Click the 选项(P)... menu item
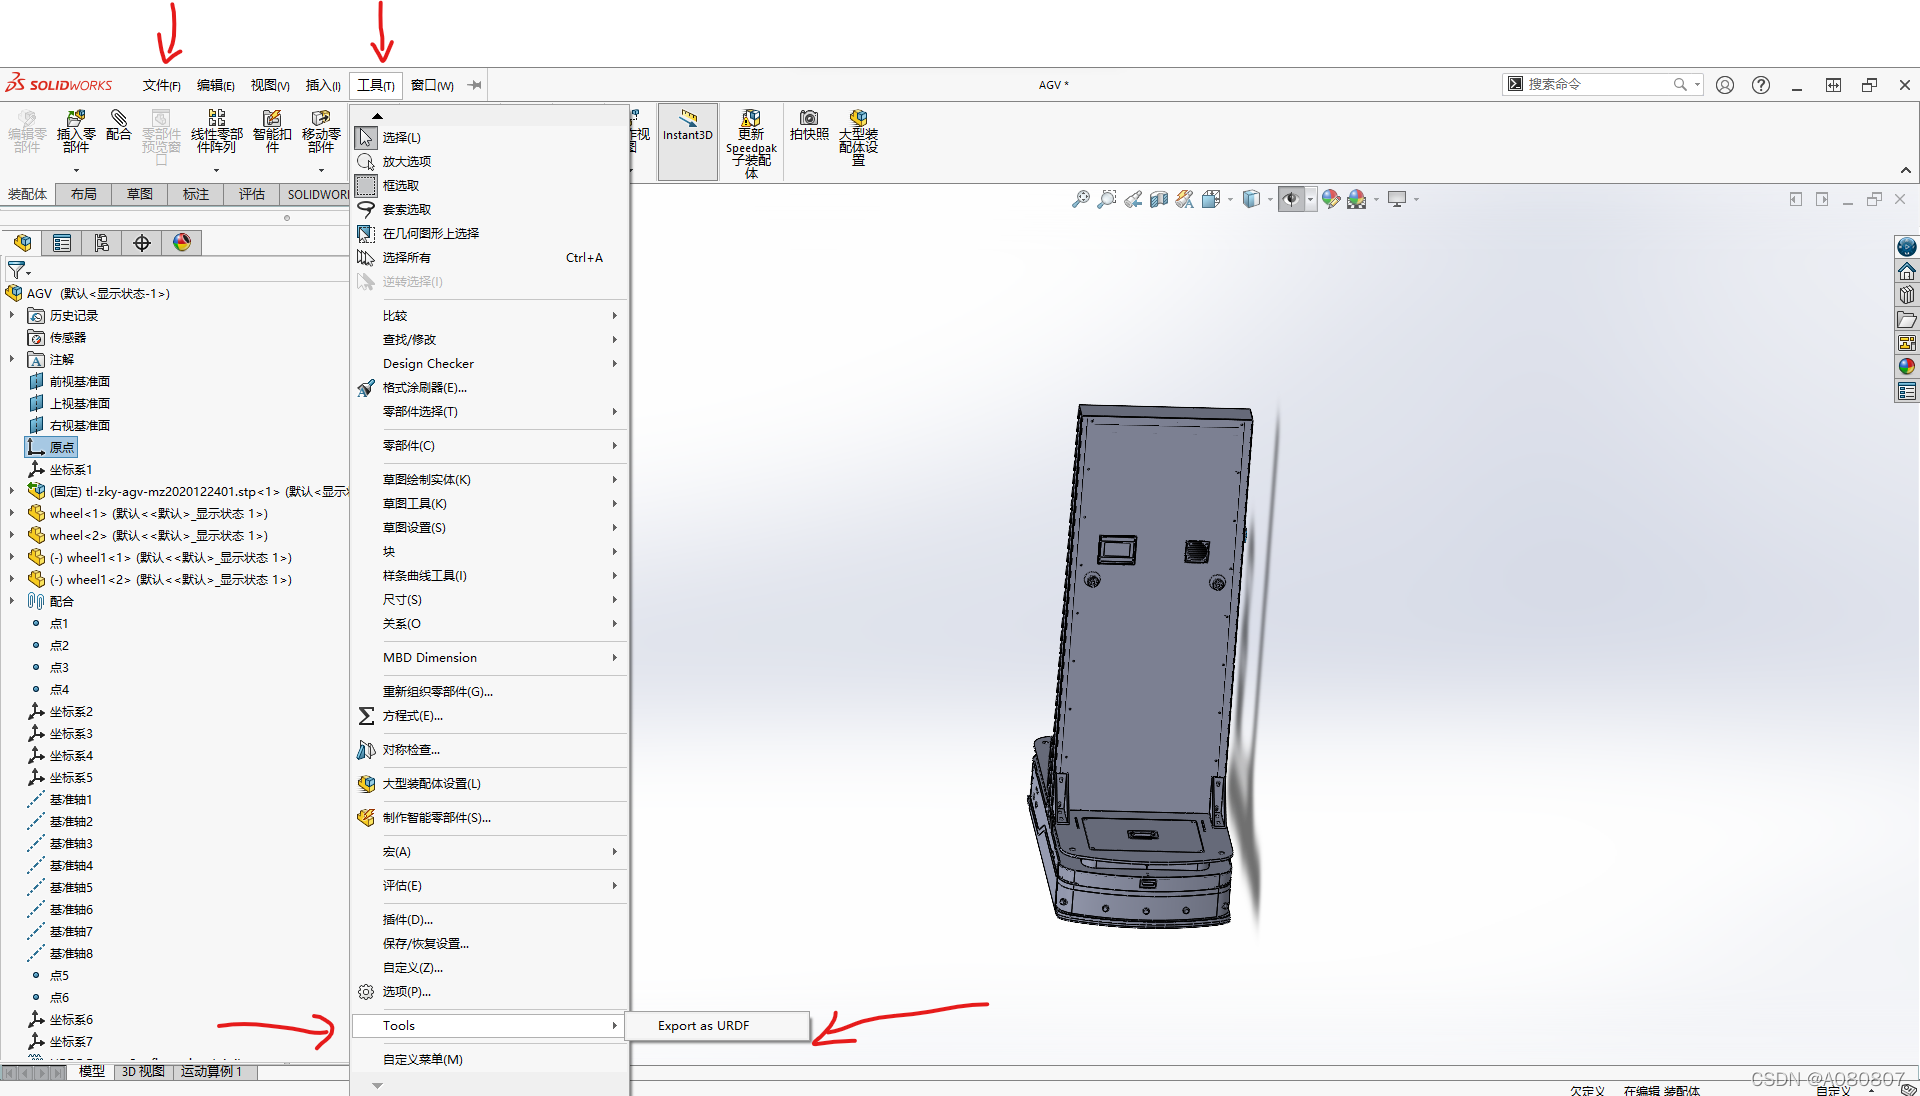This screenshot has height=1096, width=1920. click(406, 991)
